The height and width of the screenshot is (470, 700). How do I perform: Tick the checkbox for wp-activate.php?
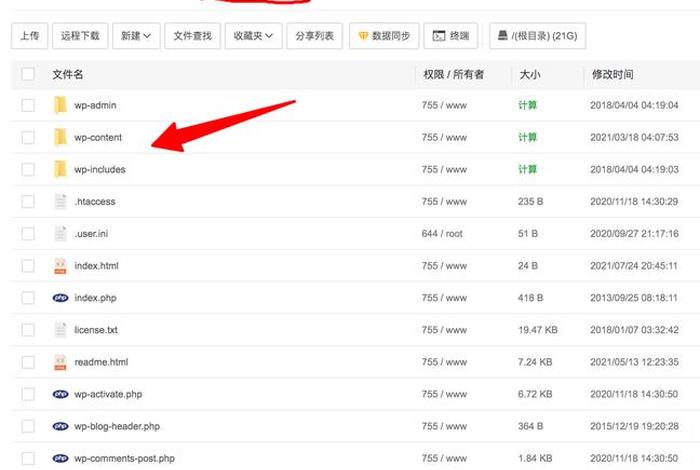(x=28, y=394)
